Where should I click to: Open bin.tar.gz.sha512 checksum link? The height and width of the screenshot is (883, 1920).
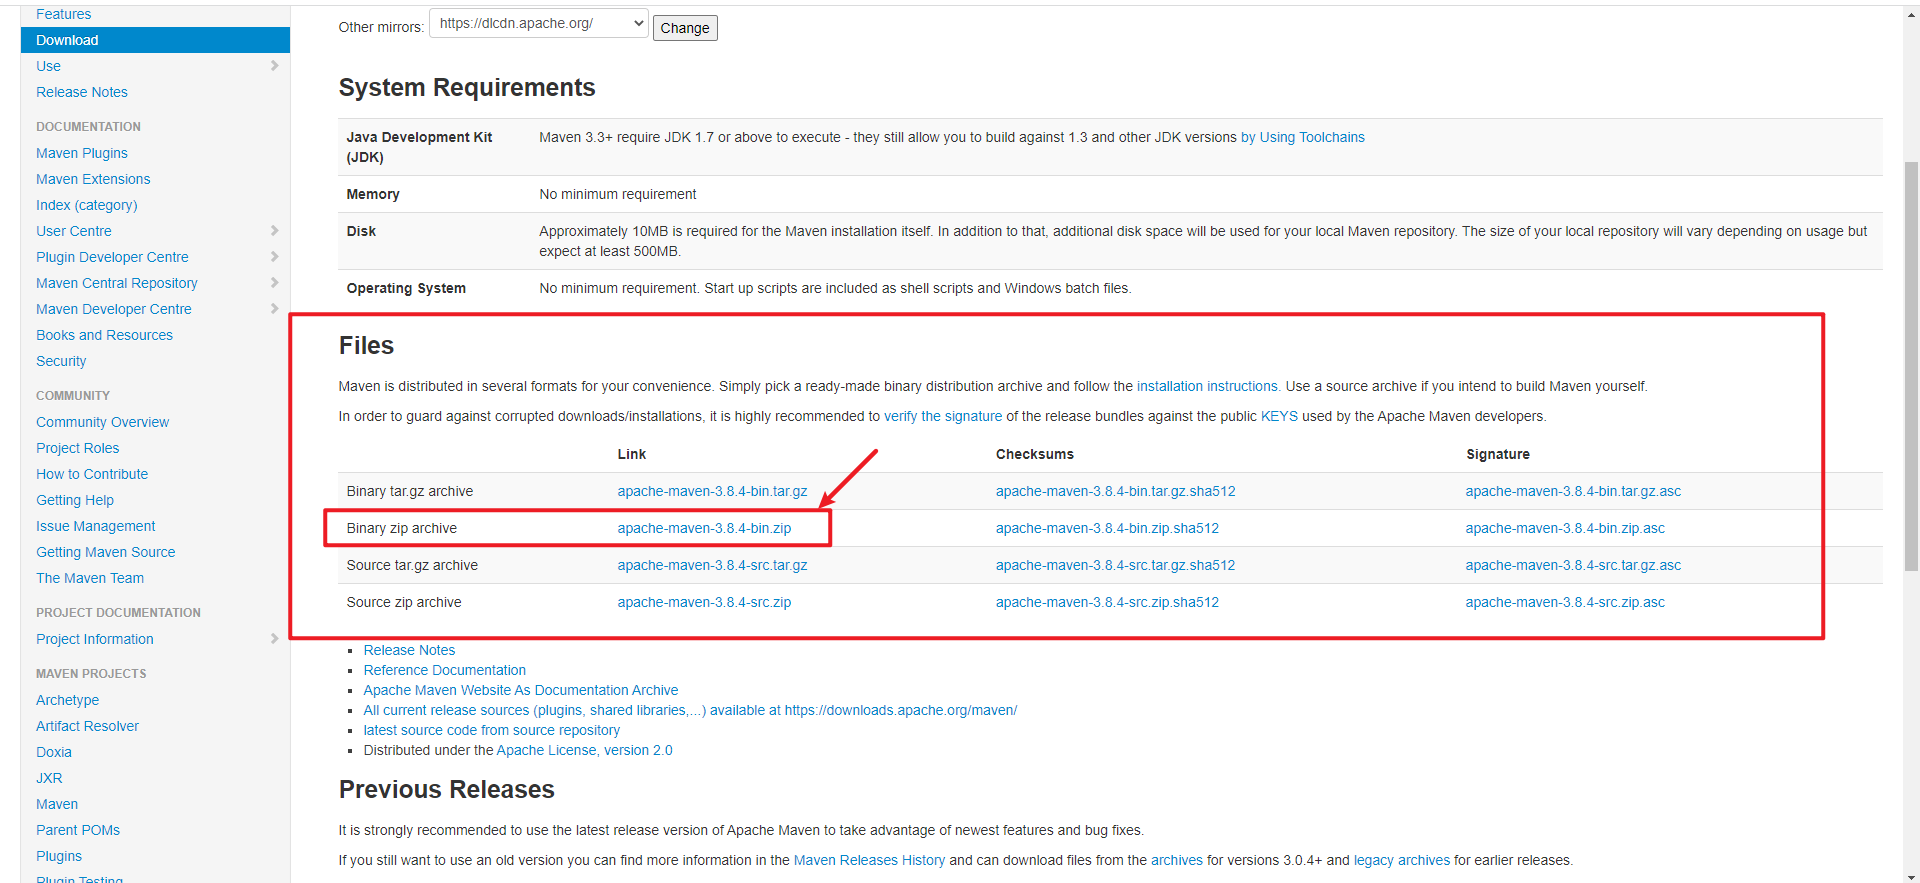pyautogui.click(x=1115, y=491)
